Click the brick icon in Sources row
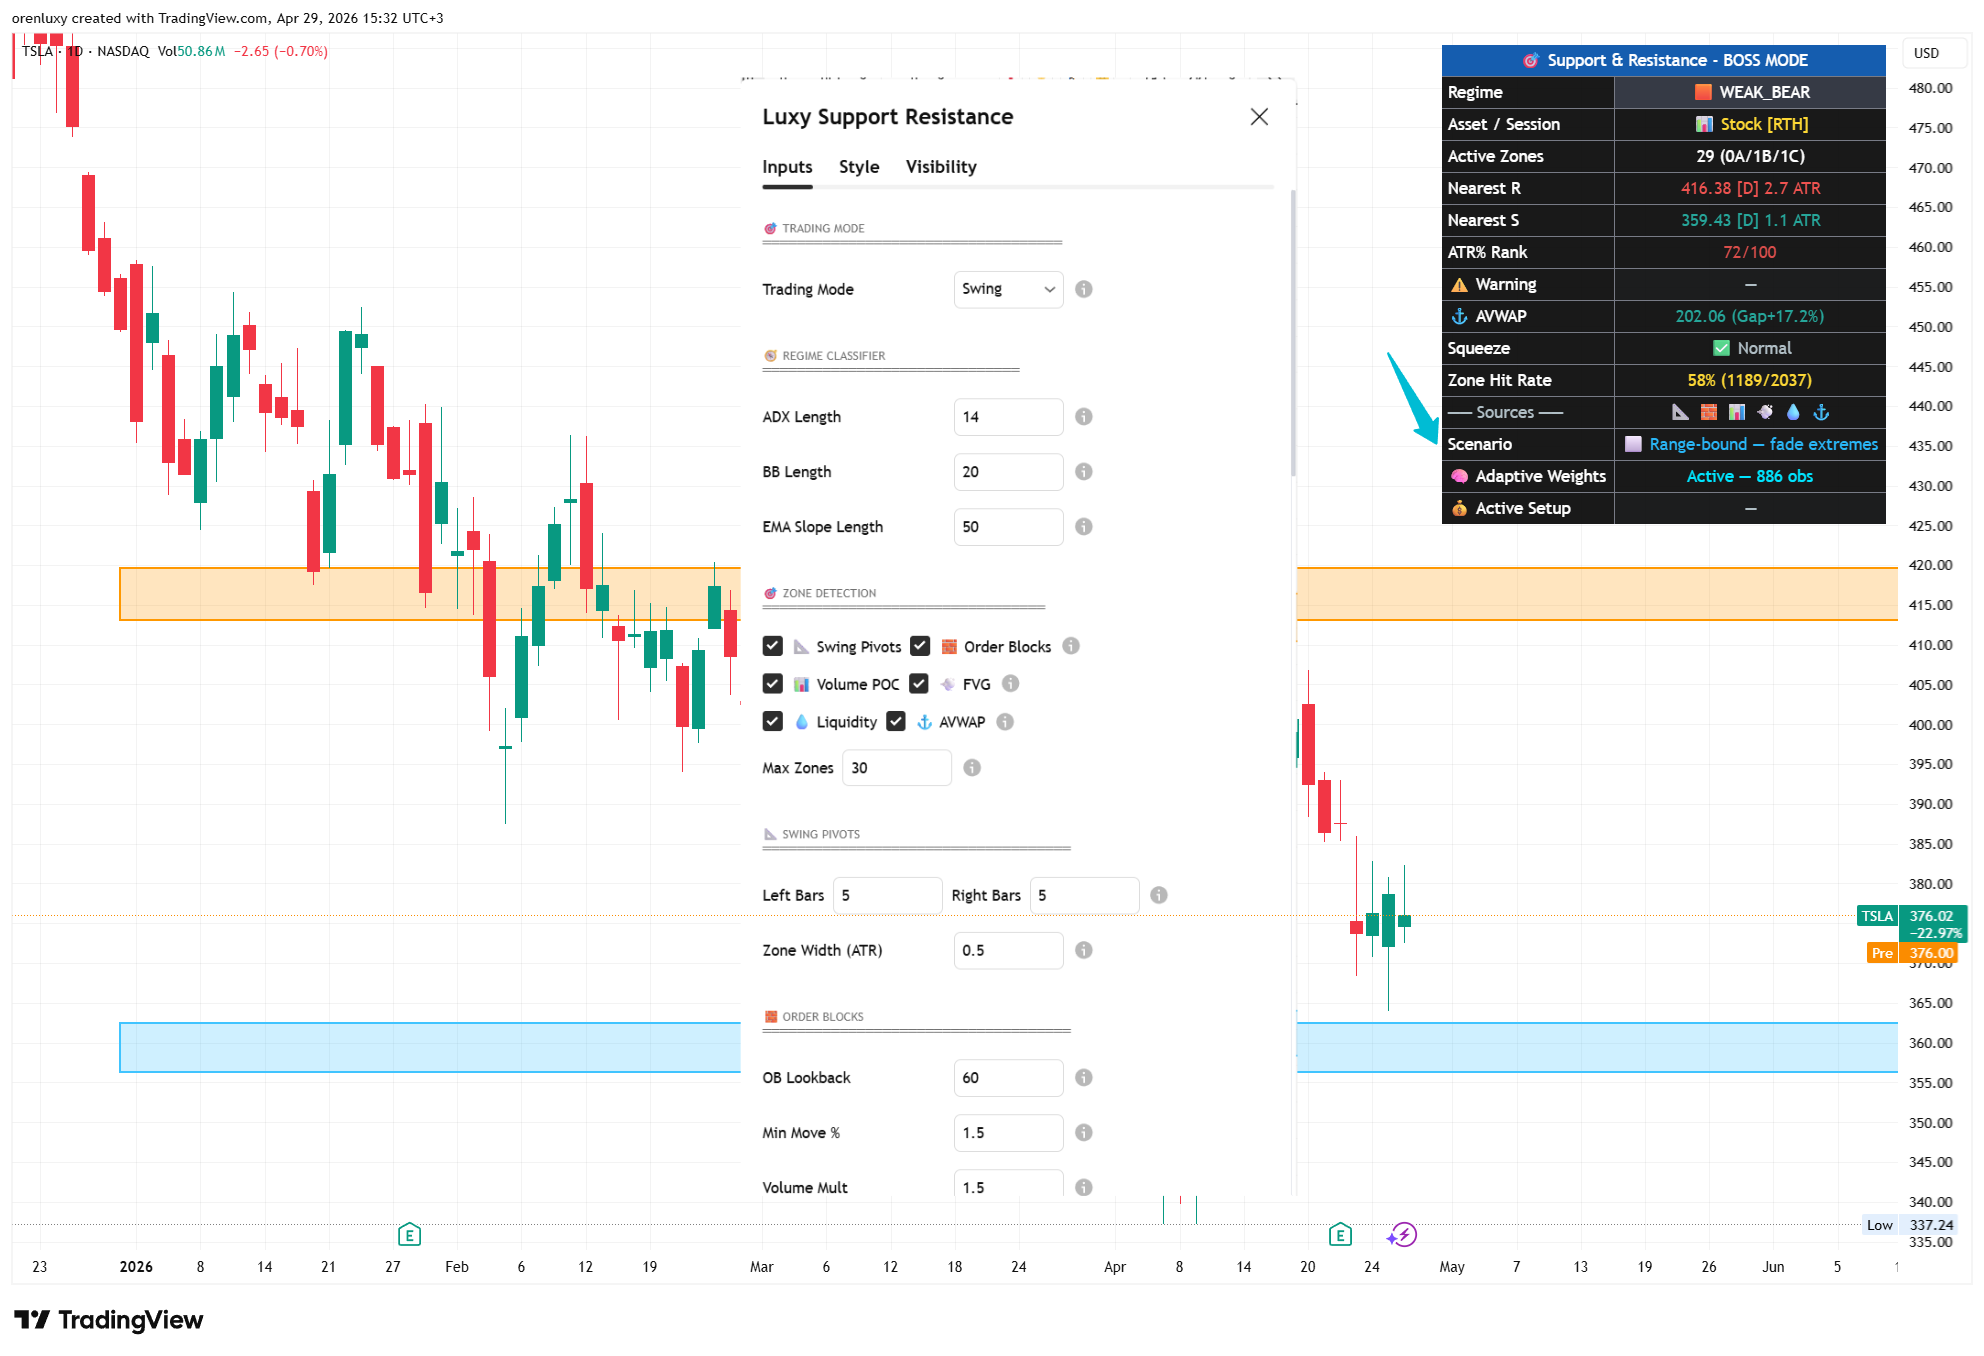The height and width of the screenshot is (1356, 1984). tap(1709, 412)
